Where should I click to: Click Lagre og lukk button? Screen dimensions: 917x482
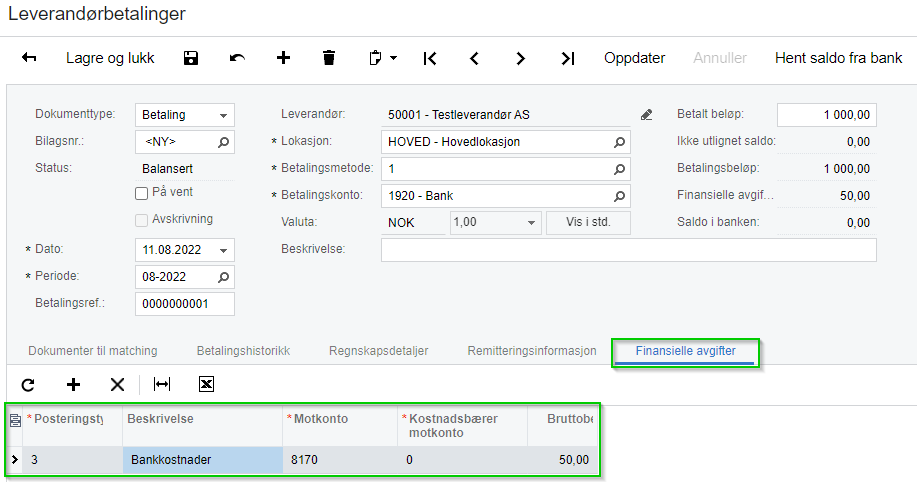(x=110, y=58)
